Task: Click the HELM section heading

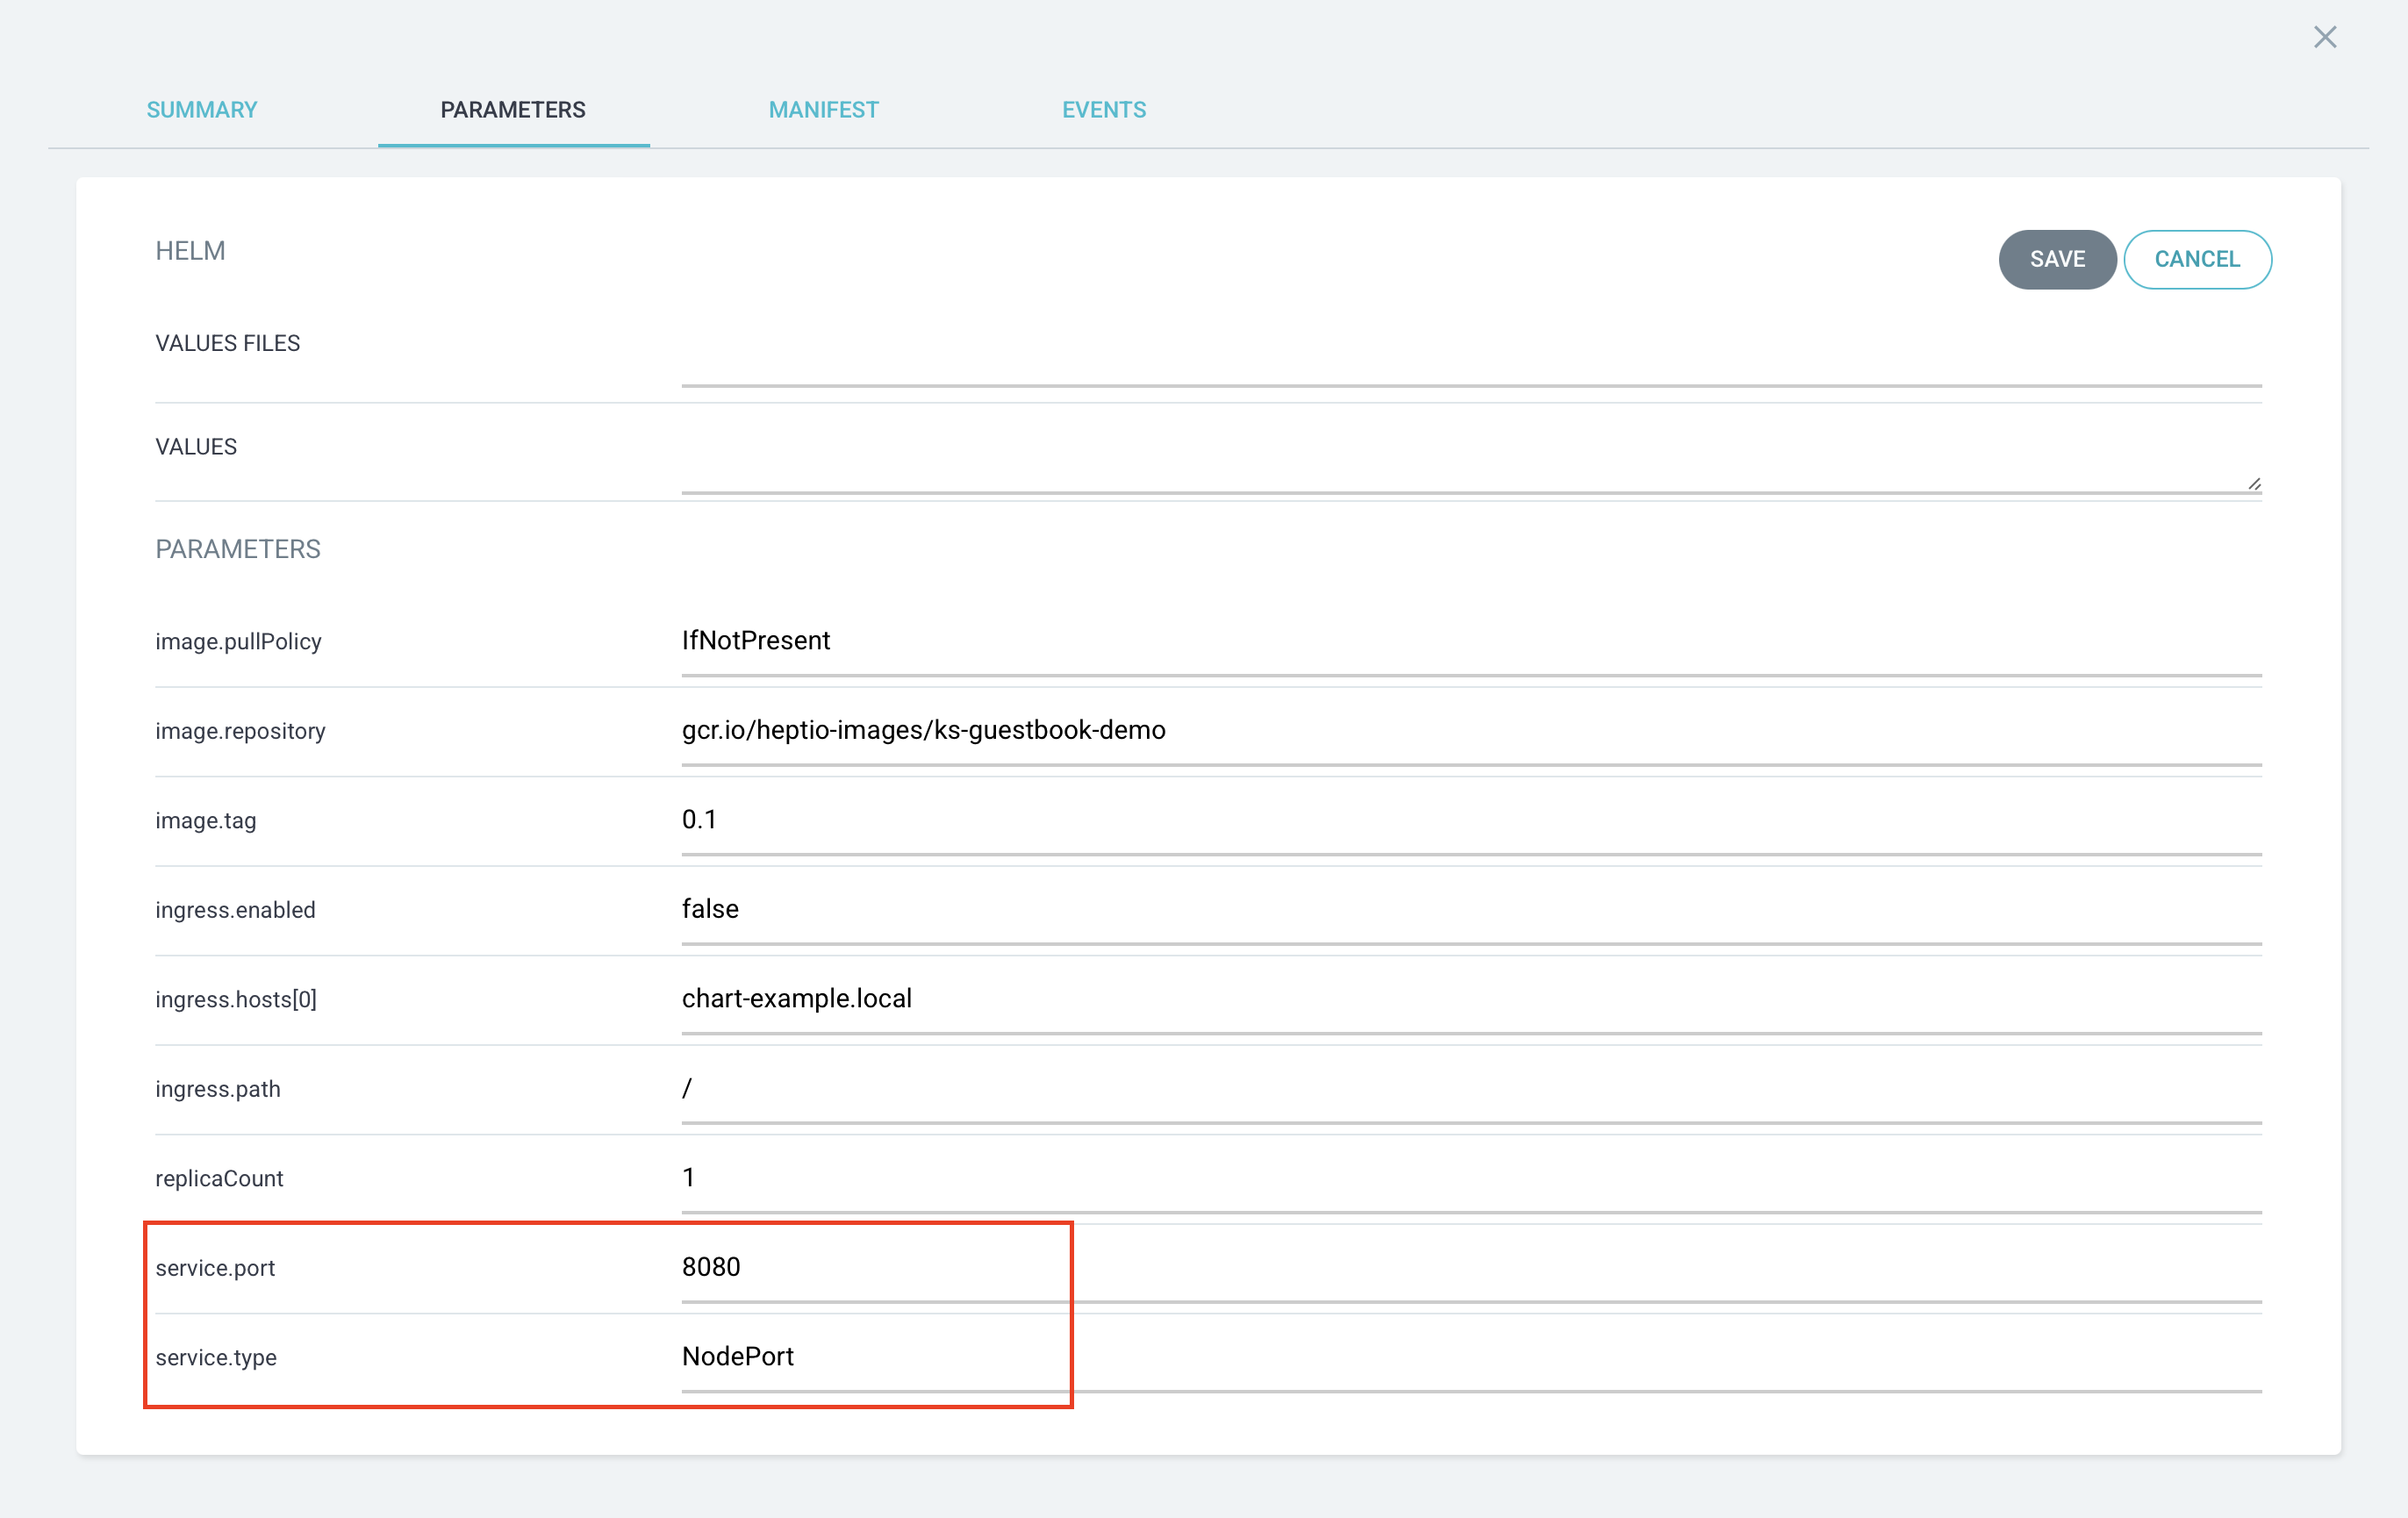Action: (190, 251)
